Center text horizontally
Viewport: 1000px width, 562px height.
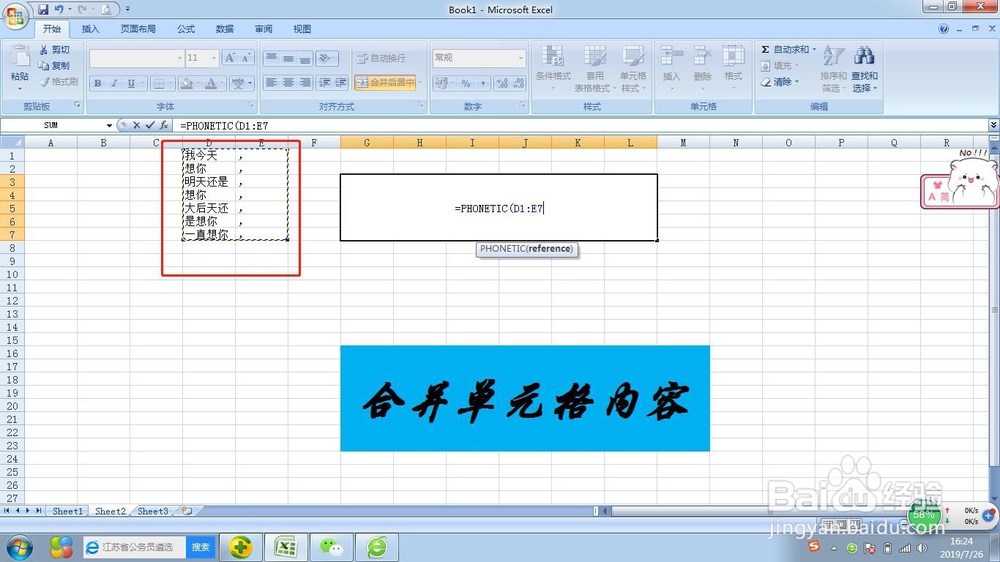(288, 82)
